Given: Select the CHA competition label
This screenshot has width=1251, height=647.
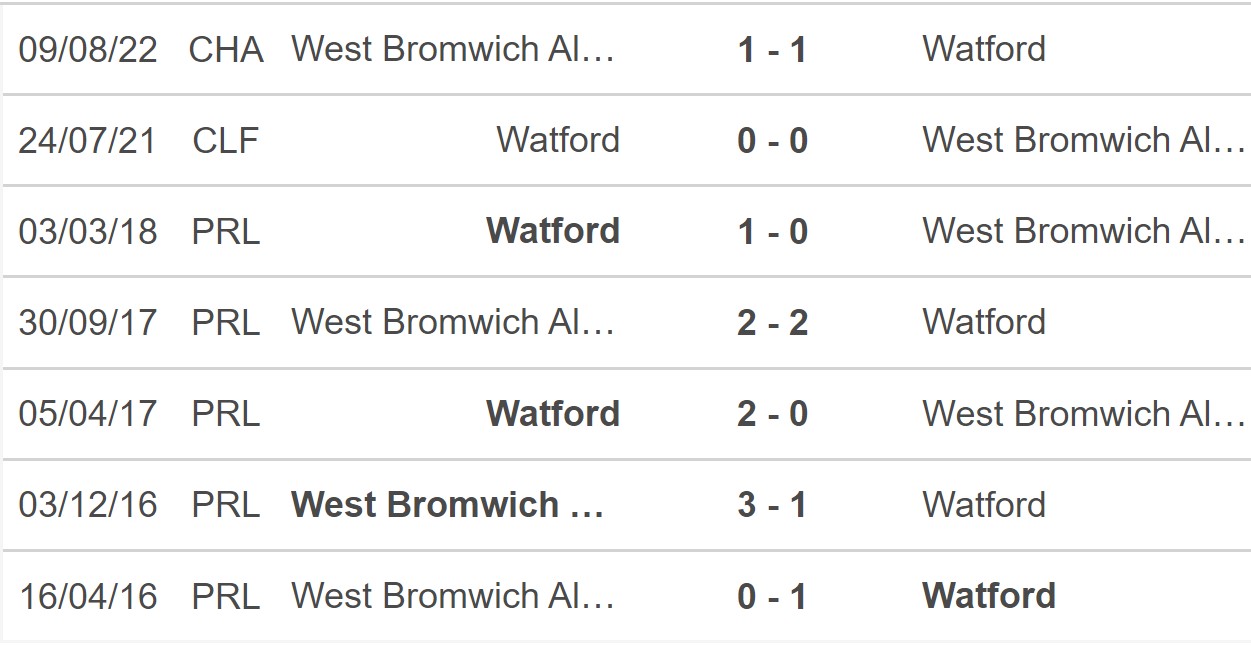Looking at the screenshot, I should click(226, 49).
